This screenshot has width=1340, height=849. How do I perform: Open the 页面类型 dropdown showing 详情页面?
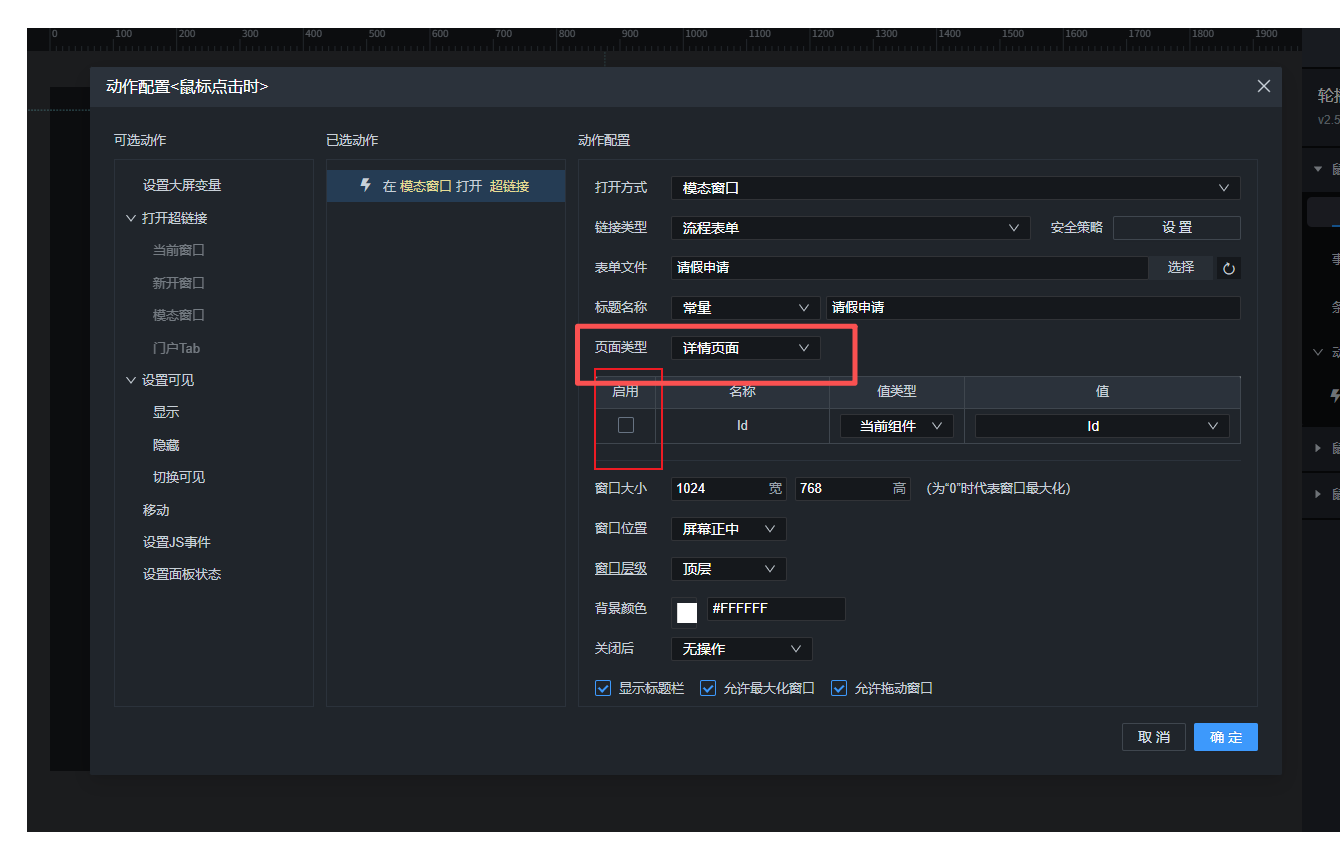[x=745, y=348]
